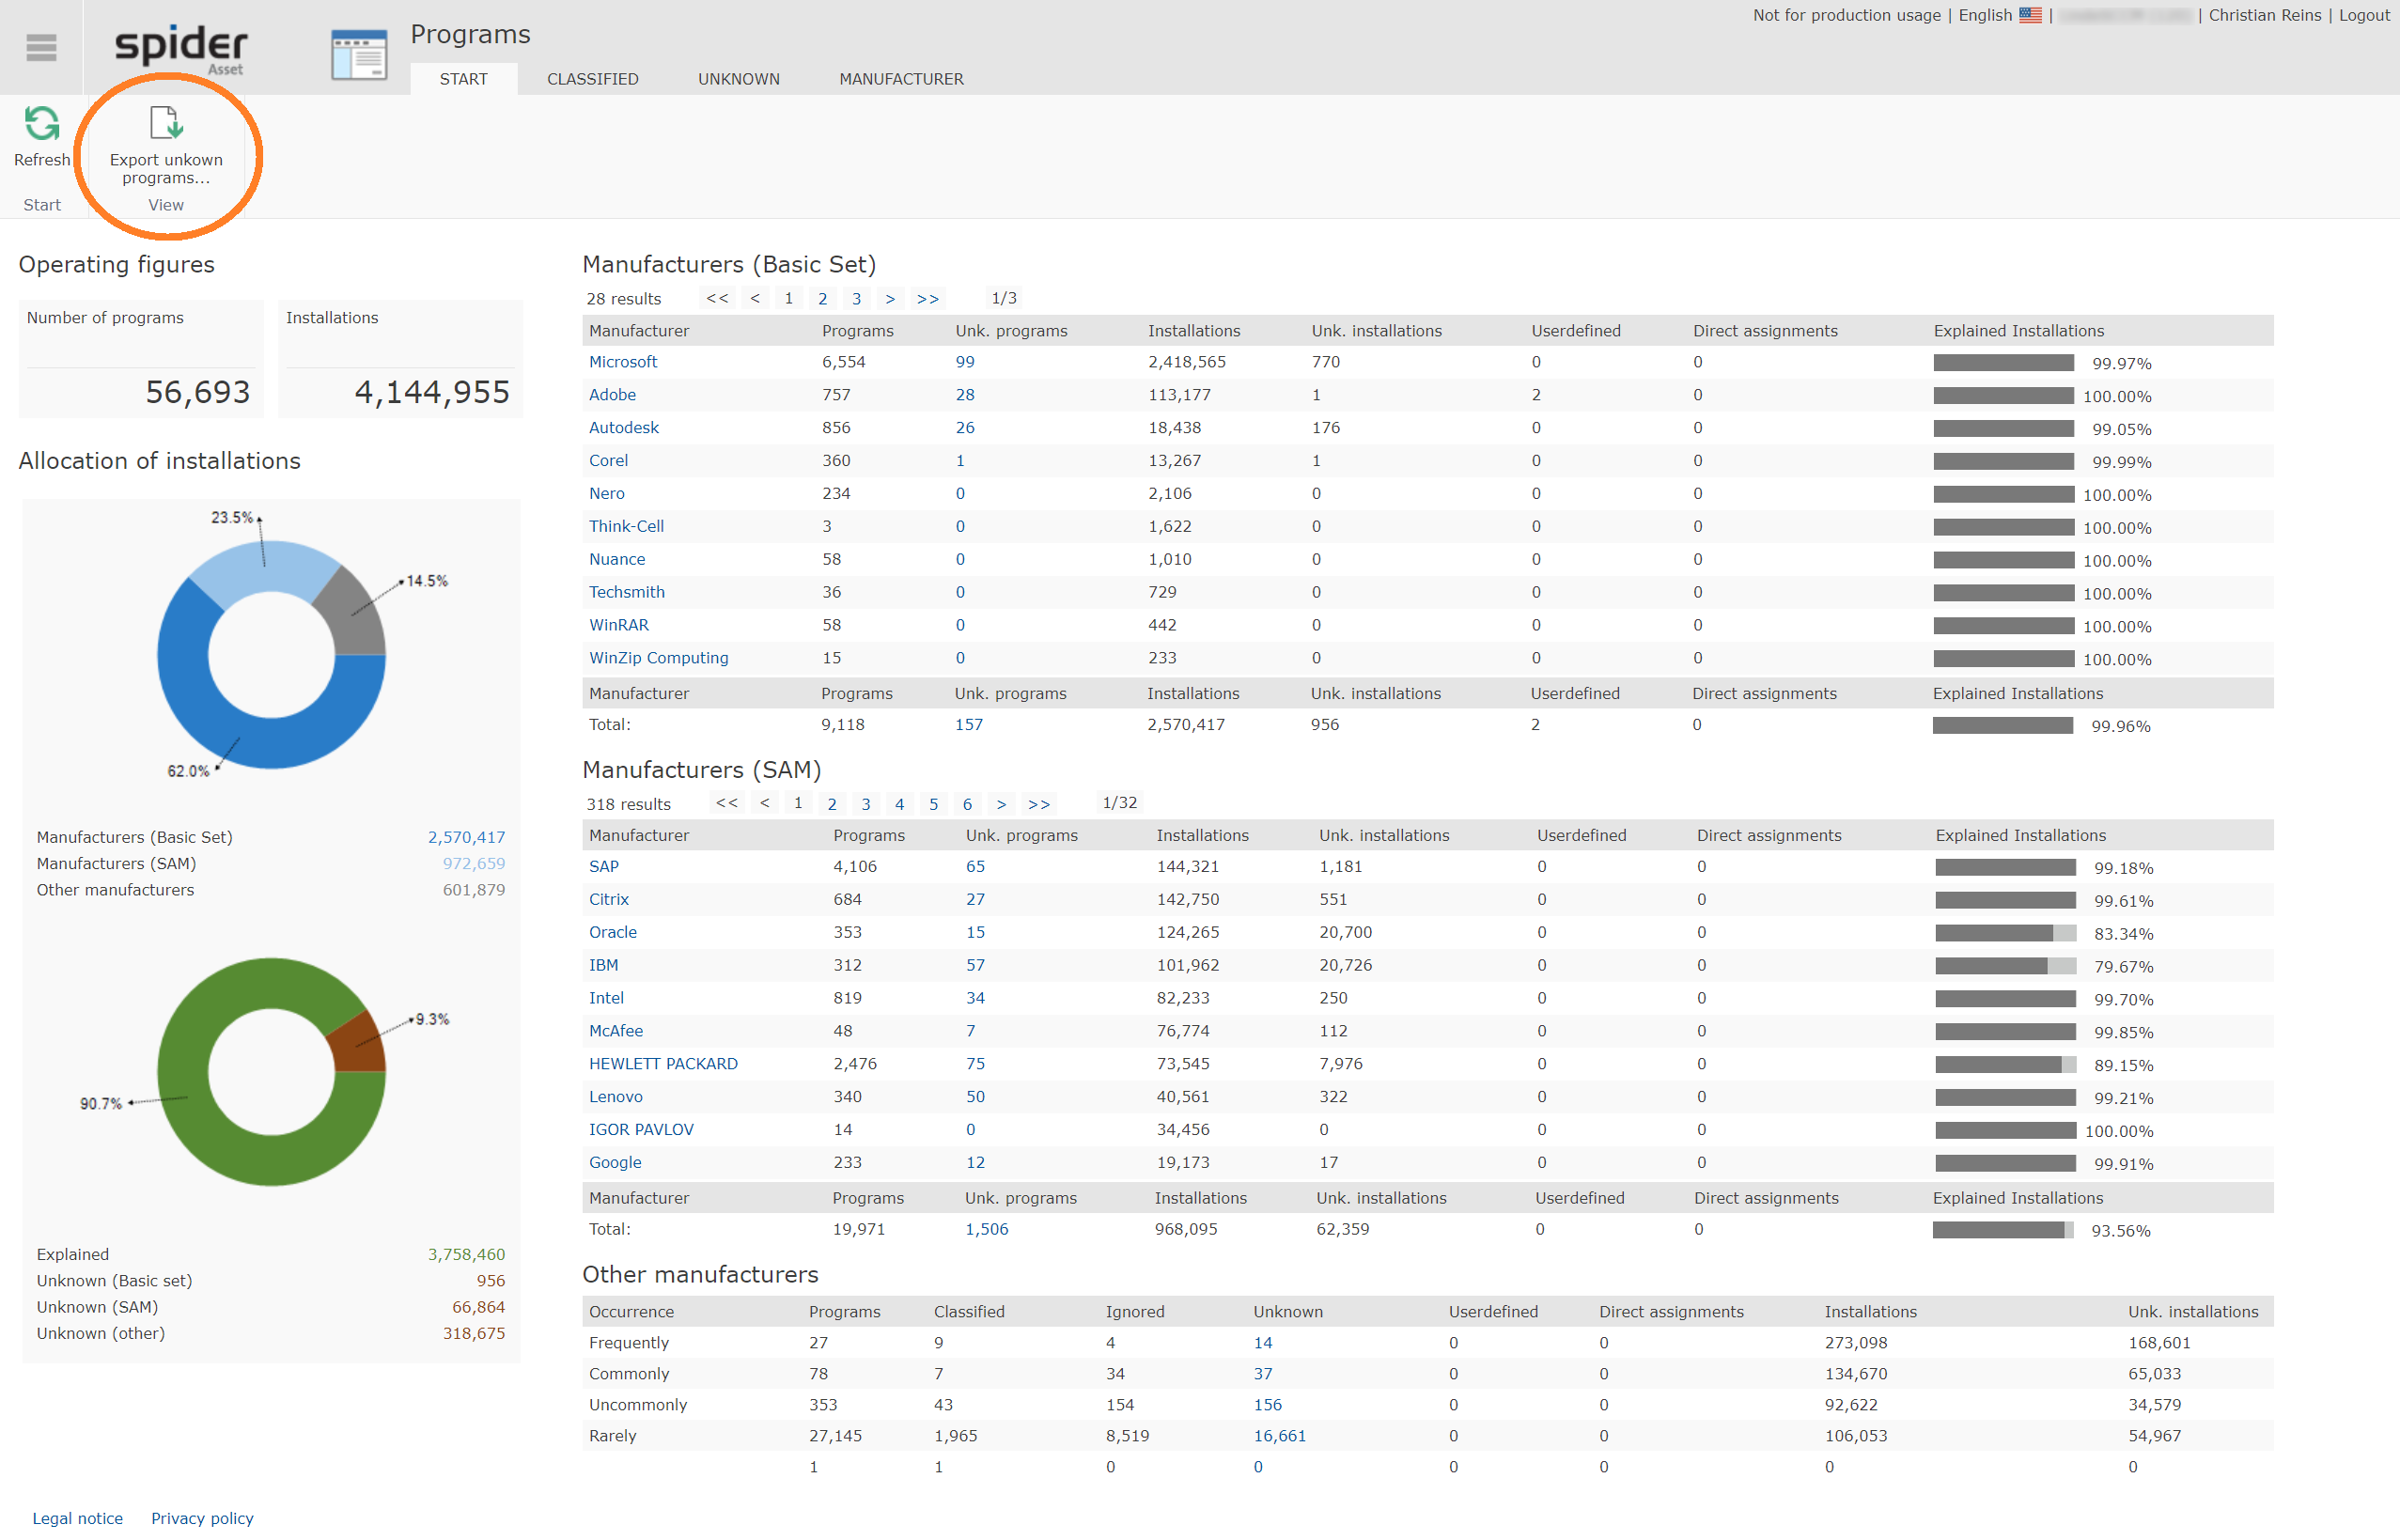Screen dimensions: 2400x1540
Task: Open page 6 of SAM manufacturers results
Action: pos(967,803)
